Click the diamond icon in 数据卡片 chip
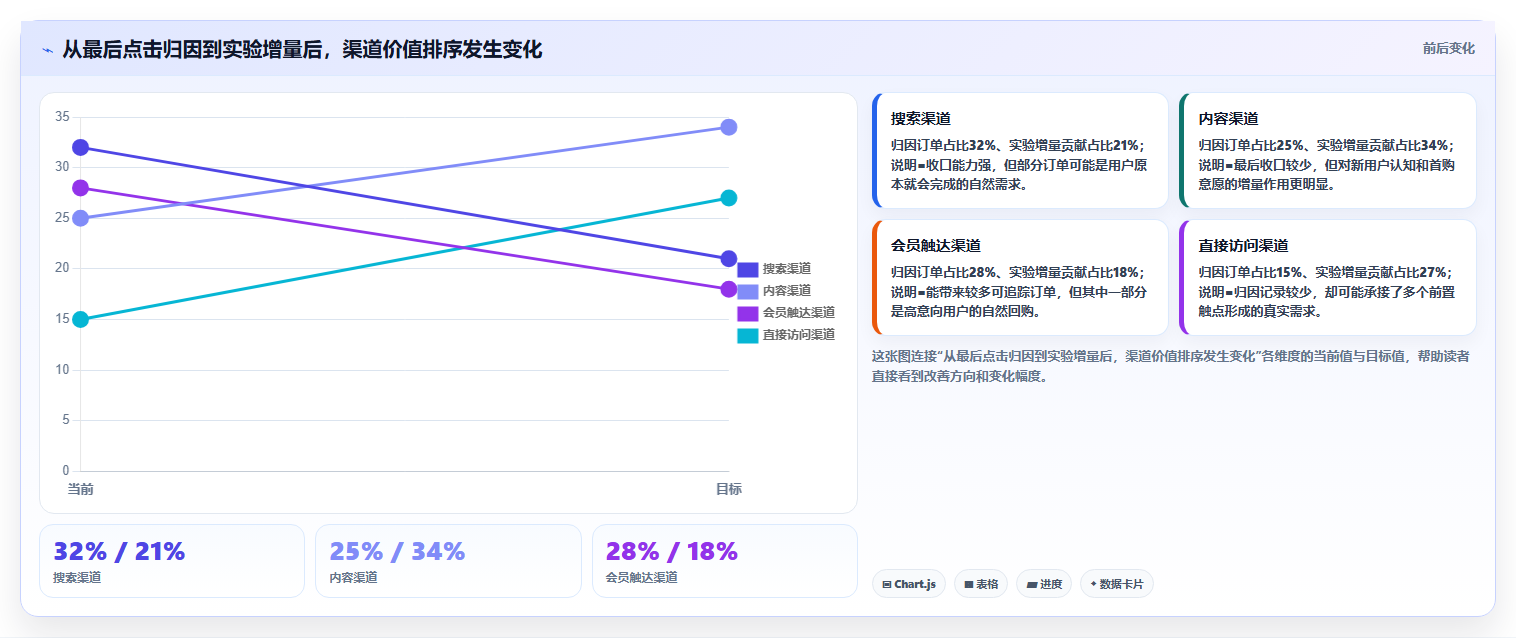 (1093, 584)
